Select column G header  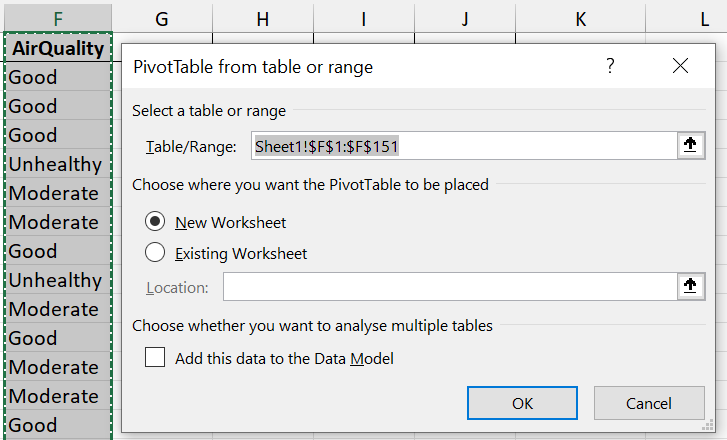coord(162,17)
